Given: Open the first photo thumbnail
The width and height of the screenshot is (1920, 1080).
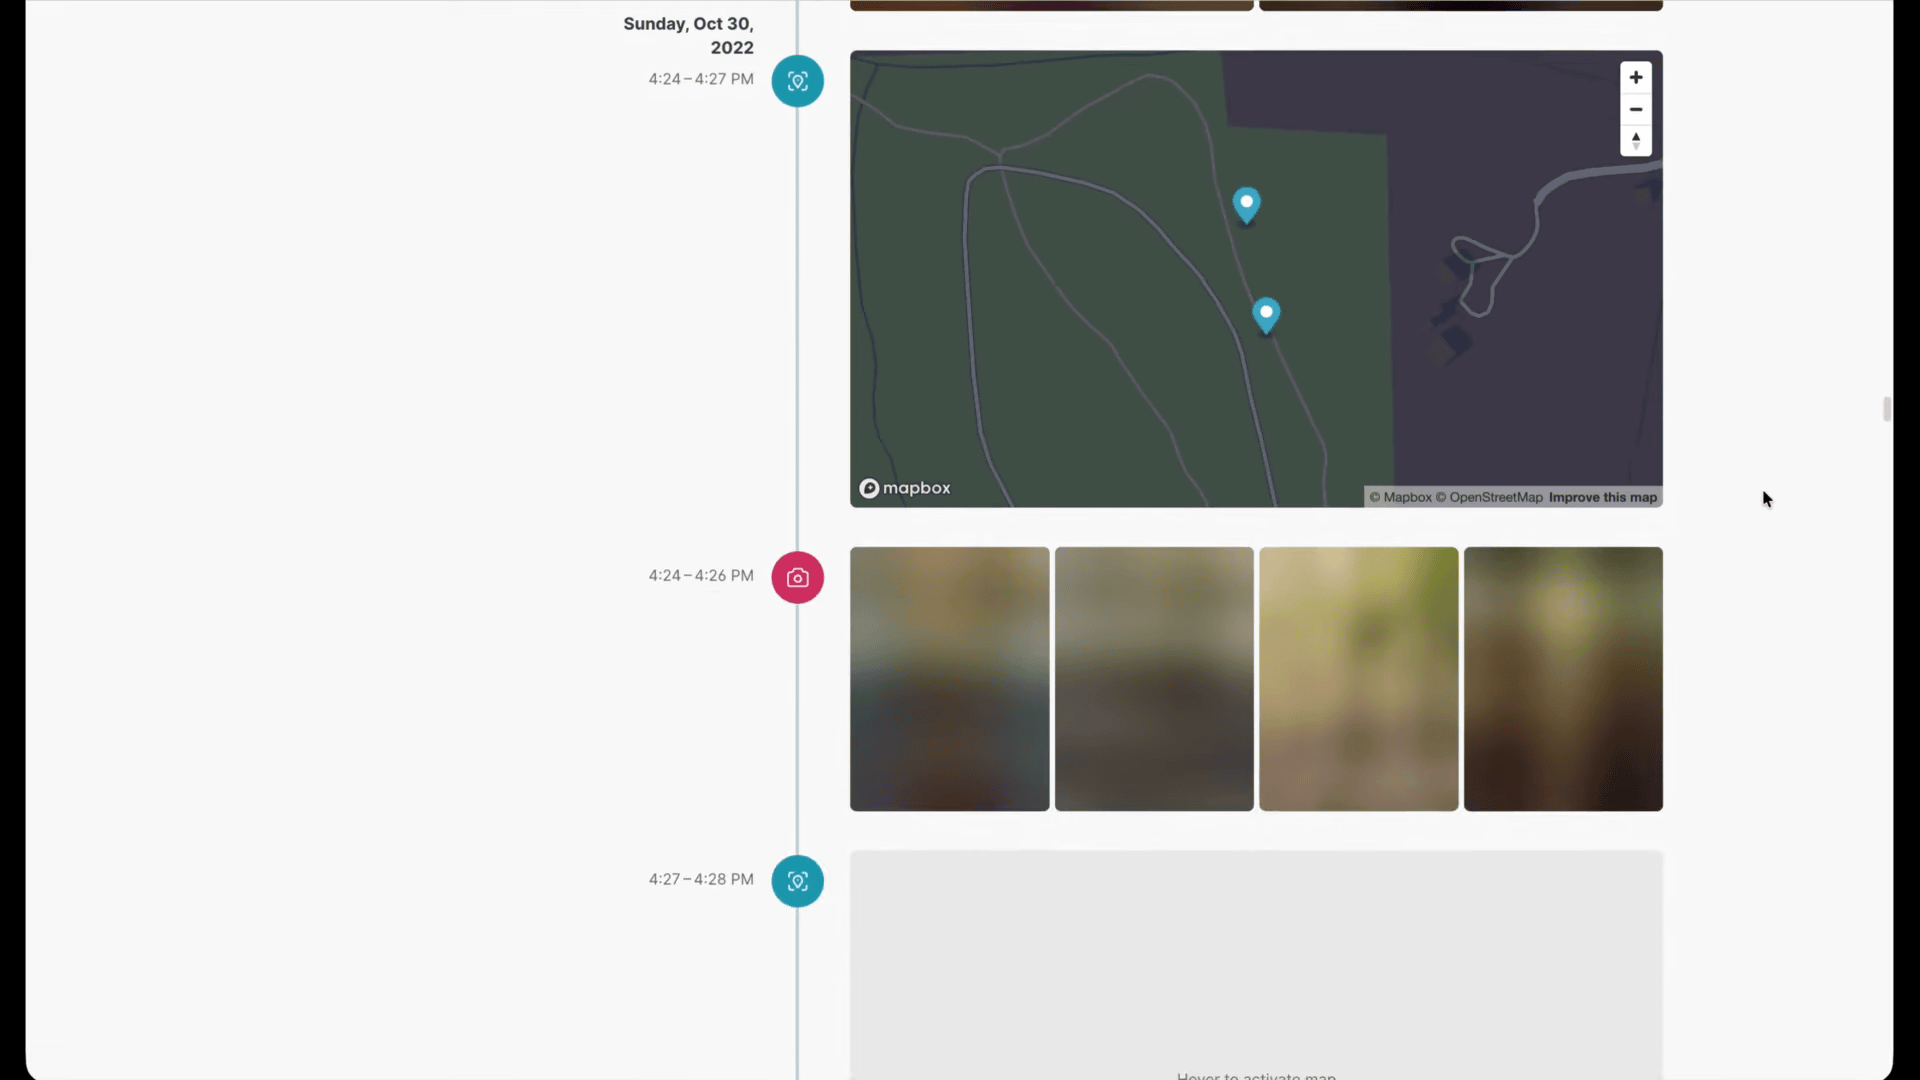Looking at the screenshot, I should click(949, 678).
